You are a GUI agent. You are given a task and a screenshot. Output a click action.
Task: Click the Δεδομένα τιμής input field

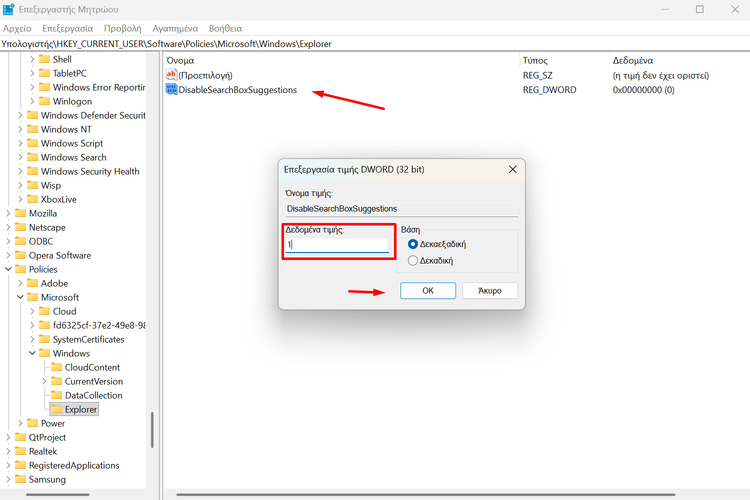337,245
